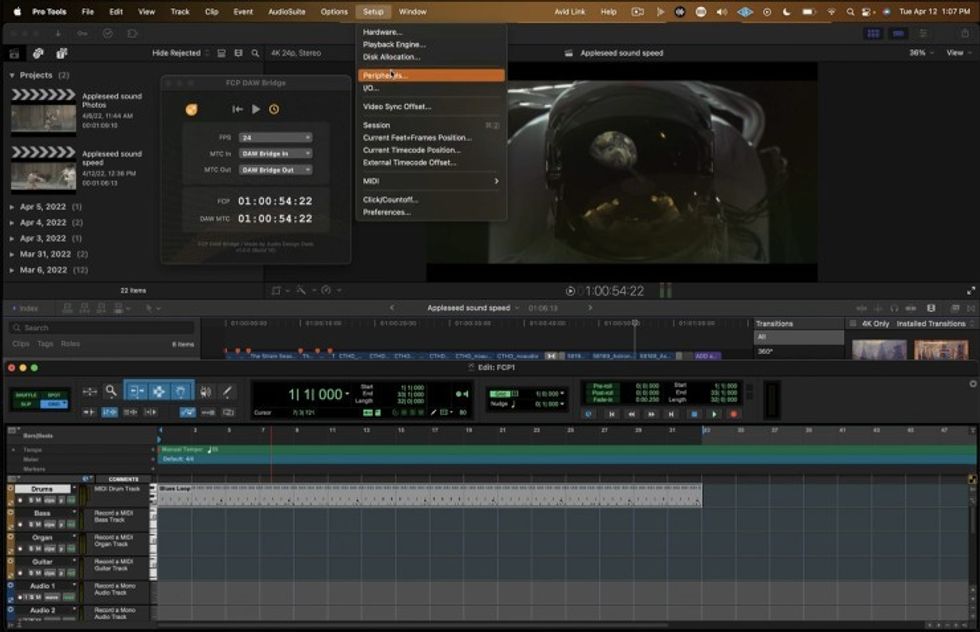
Task: Select Slip edit mode in Pro Tools
Action: pos(26,404)
